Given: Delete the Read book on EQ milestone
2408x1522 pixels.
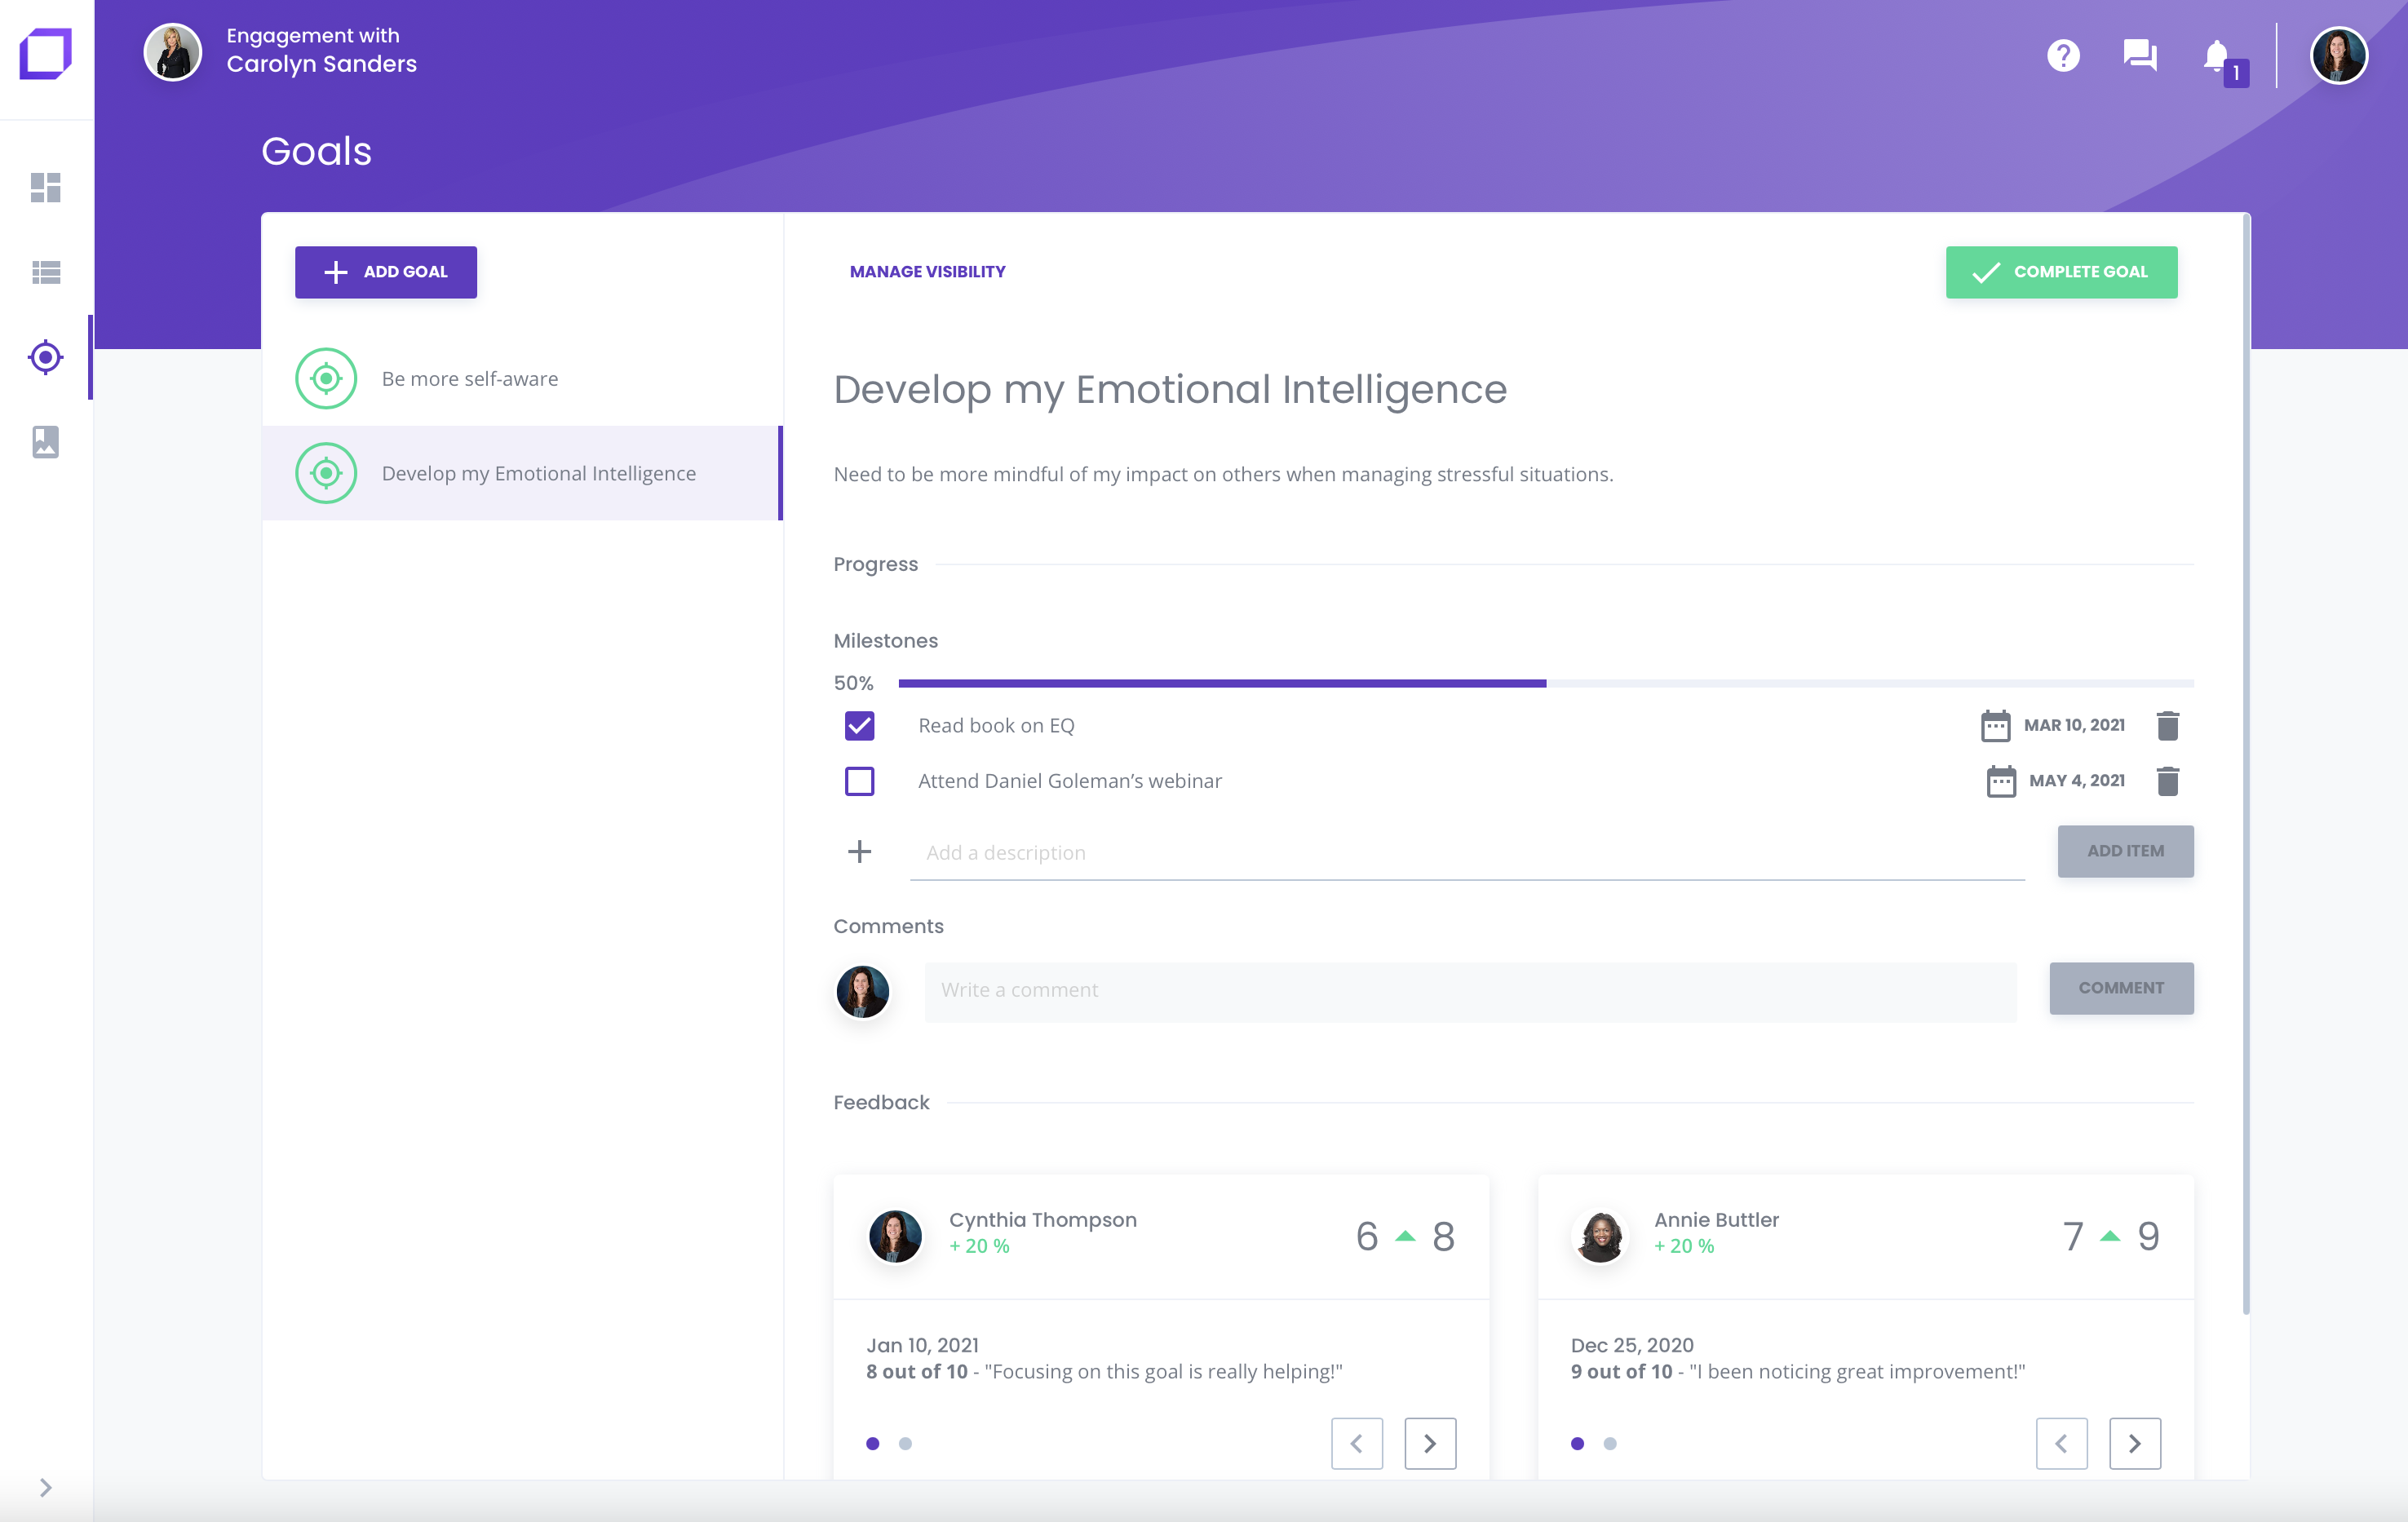Looking at the screenshot, I should 2167,725.
